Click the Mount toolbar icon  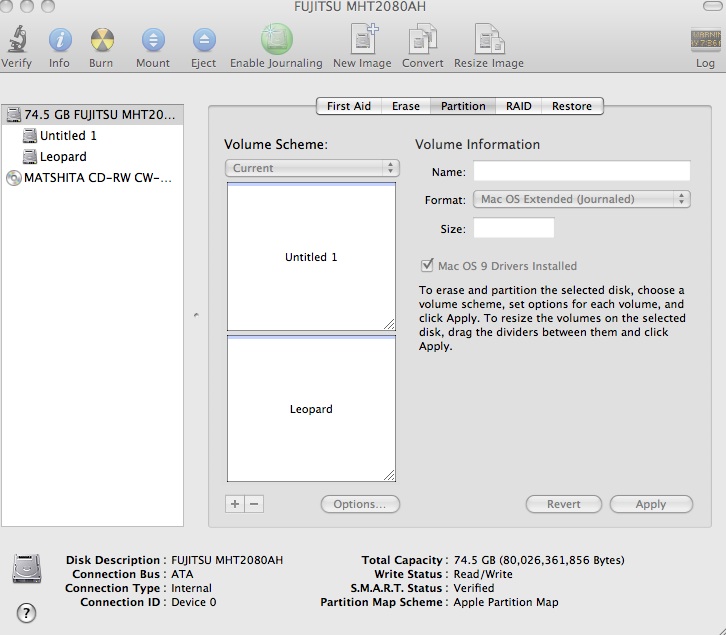(x=153, y=40)
